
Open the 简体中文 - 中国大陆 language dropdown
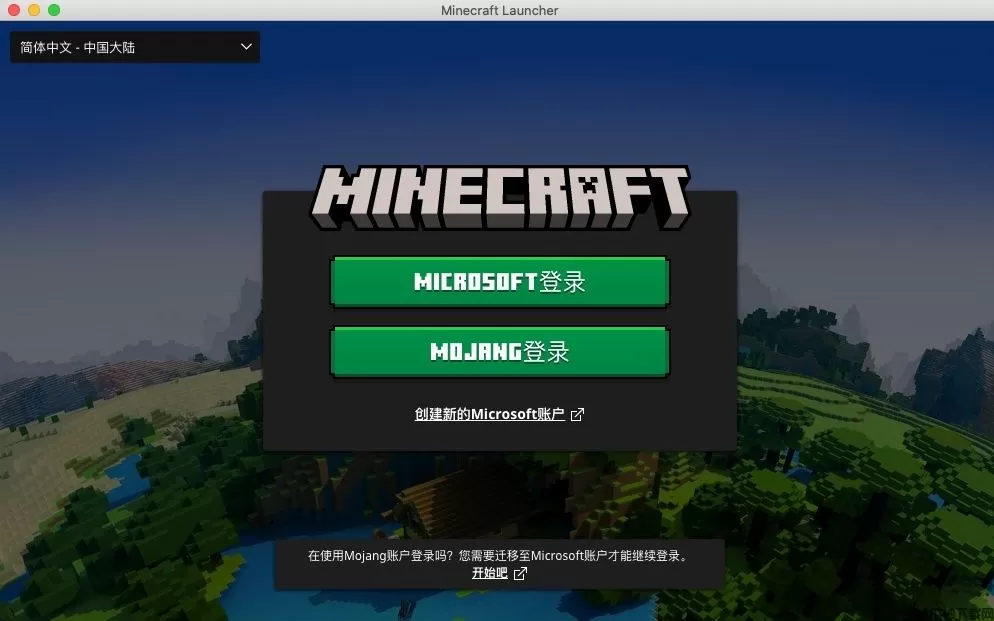pos(135,48)
